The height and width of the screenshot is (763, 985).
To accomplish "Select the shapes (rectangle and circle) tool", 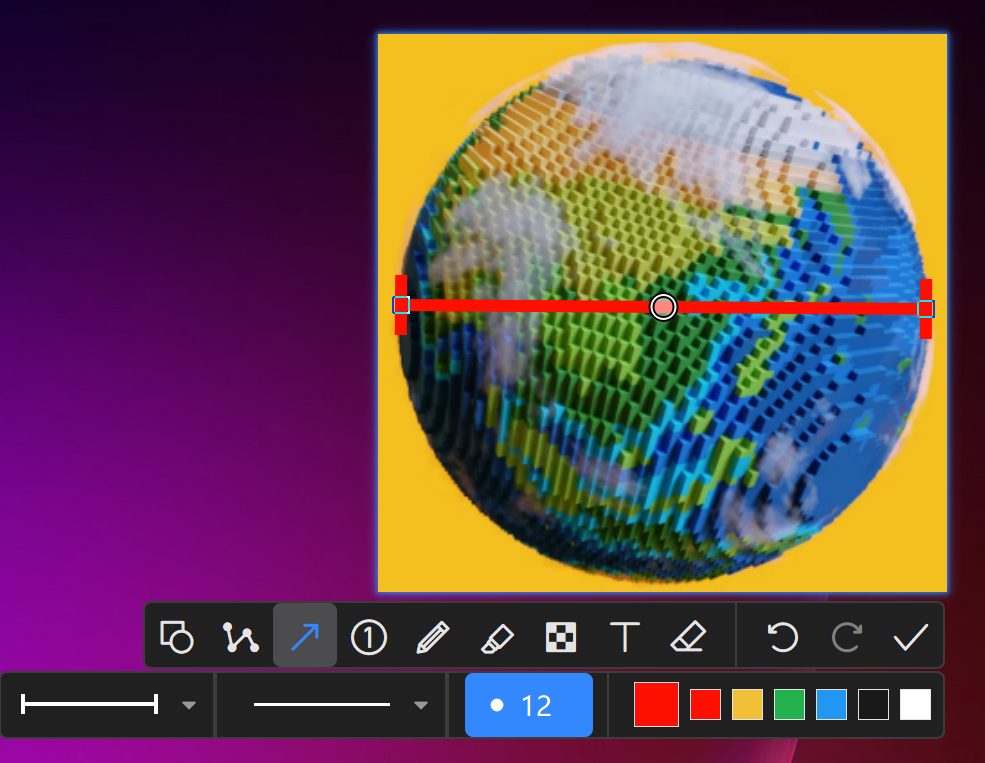I will [x=177, y=636].
